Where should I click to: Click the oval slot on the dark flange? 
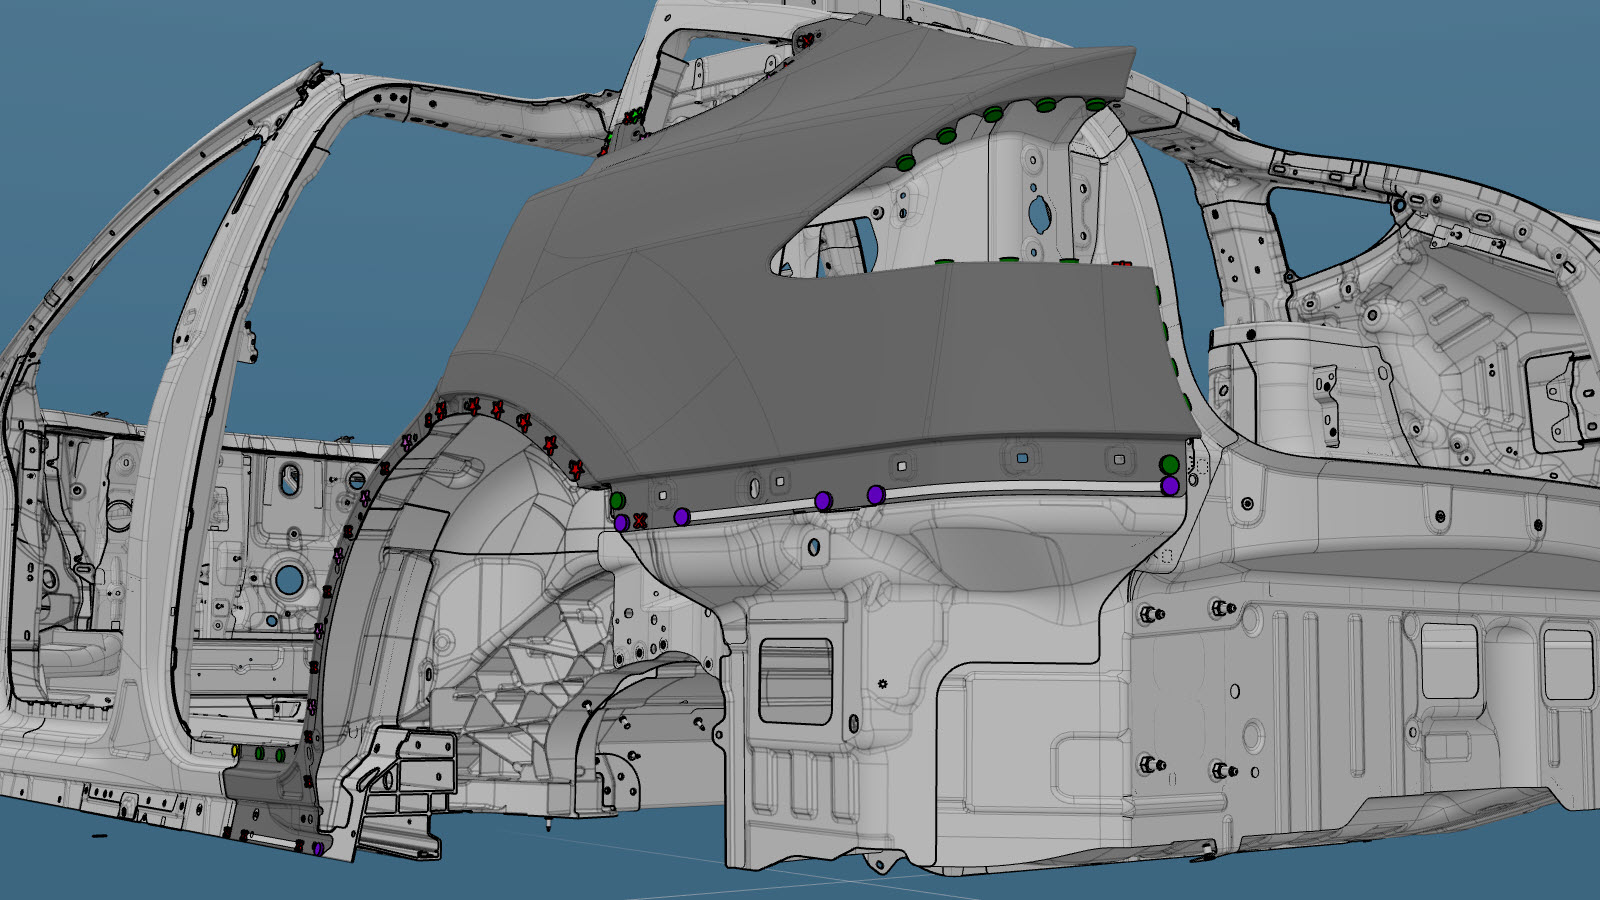pyautogui.click(x=753, y=487)
